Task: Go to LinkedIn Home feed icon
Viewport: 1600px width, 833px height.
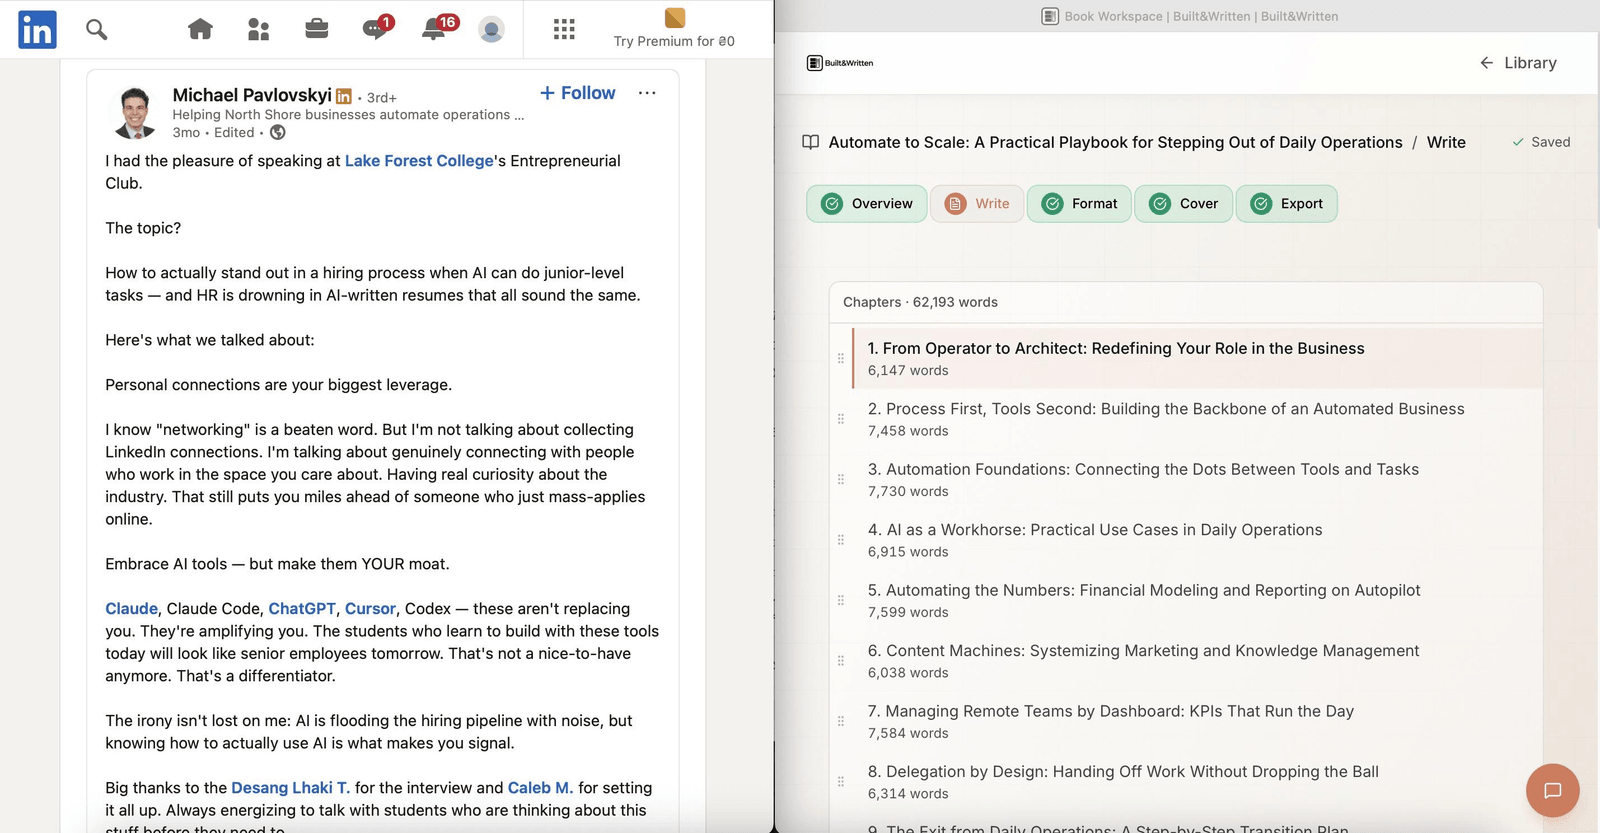Action: (x=200, y=29)
